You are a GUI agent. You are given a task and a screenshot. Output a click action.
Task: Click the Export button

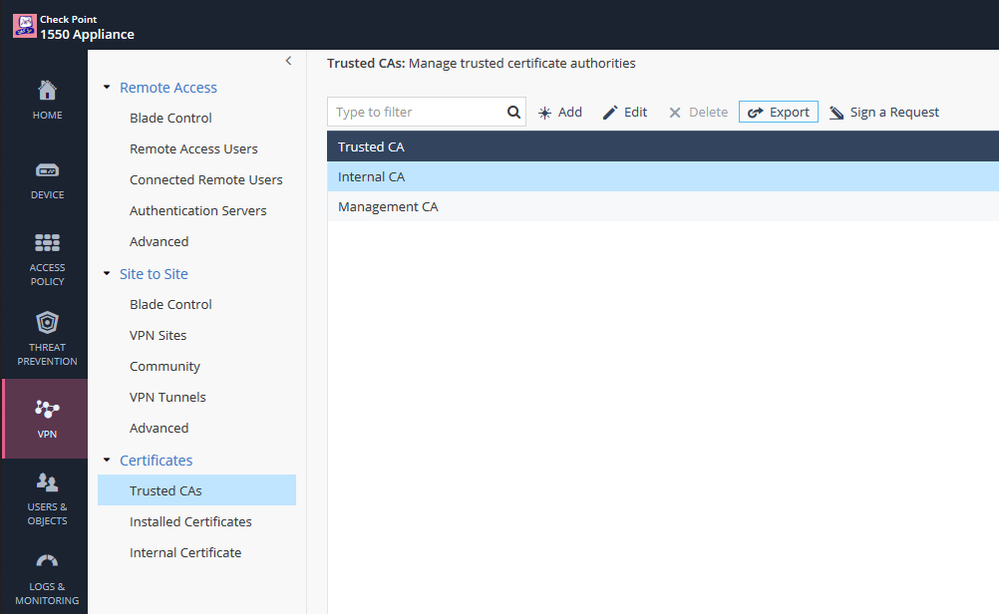coord(779,112)
